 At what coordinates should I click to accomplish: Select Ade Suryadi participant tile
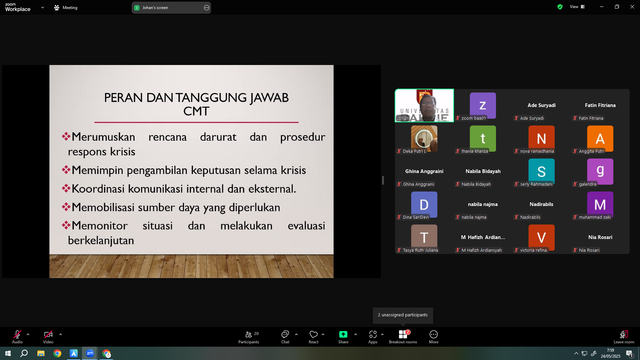click(542, 105)
